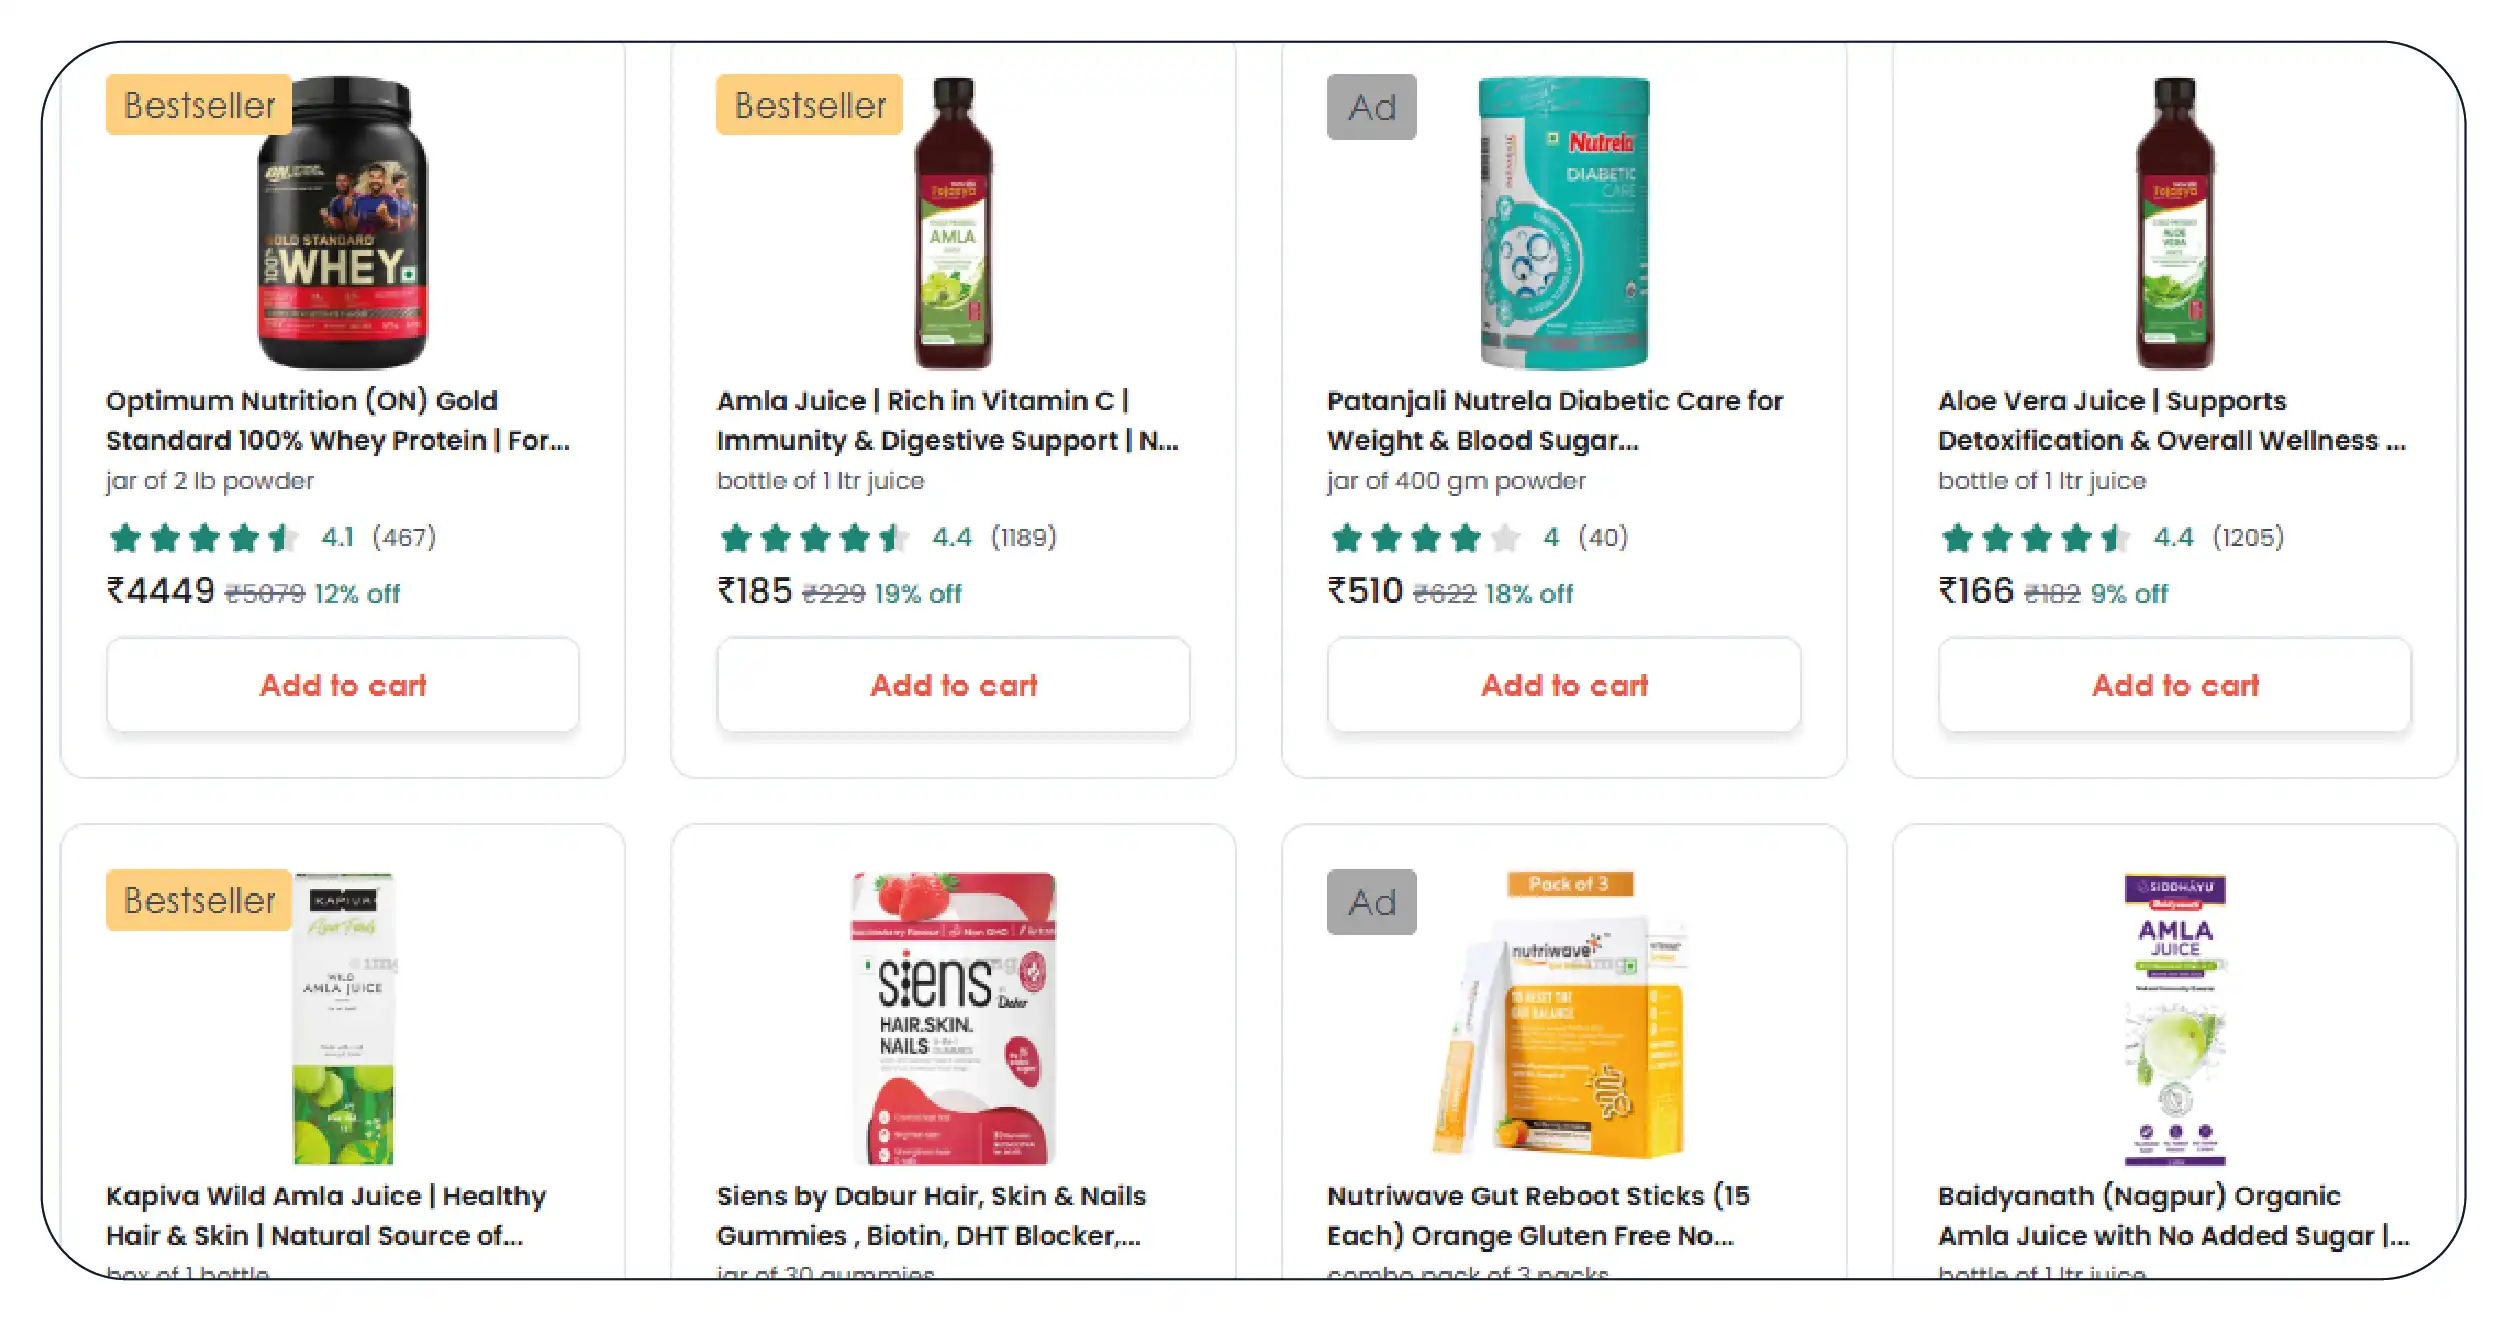Open the Gold Standard Whey jar image
This screenshot has width=2509, height=1321.
pos(342,222)
